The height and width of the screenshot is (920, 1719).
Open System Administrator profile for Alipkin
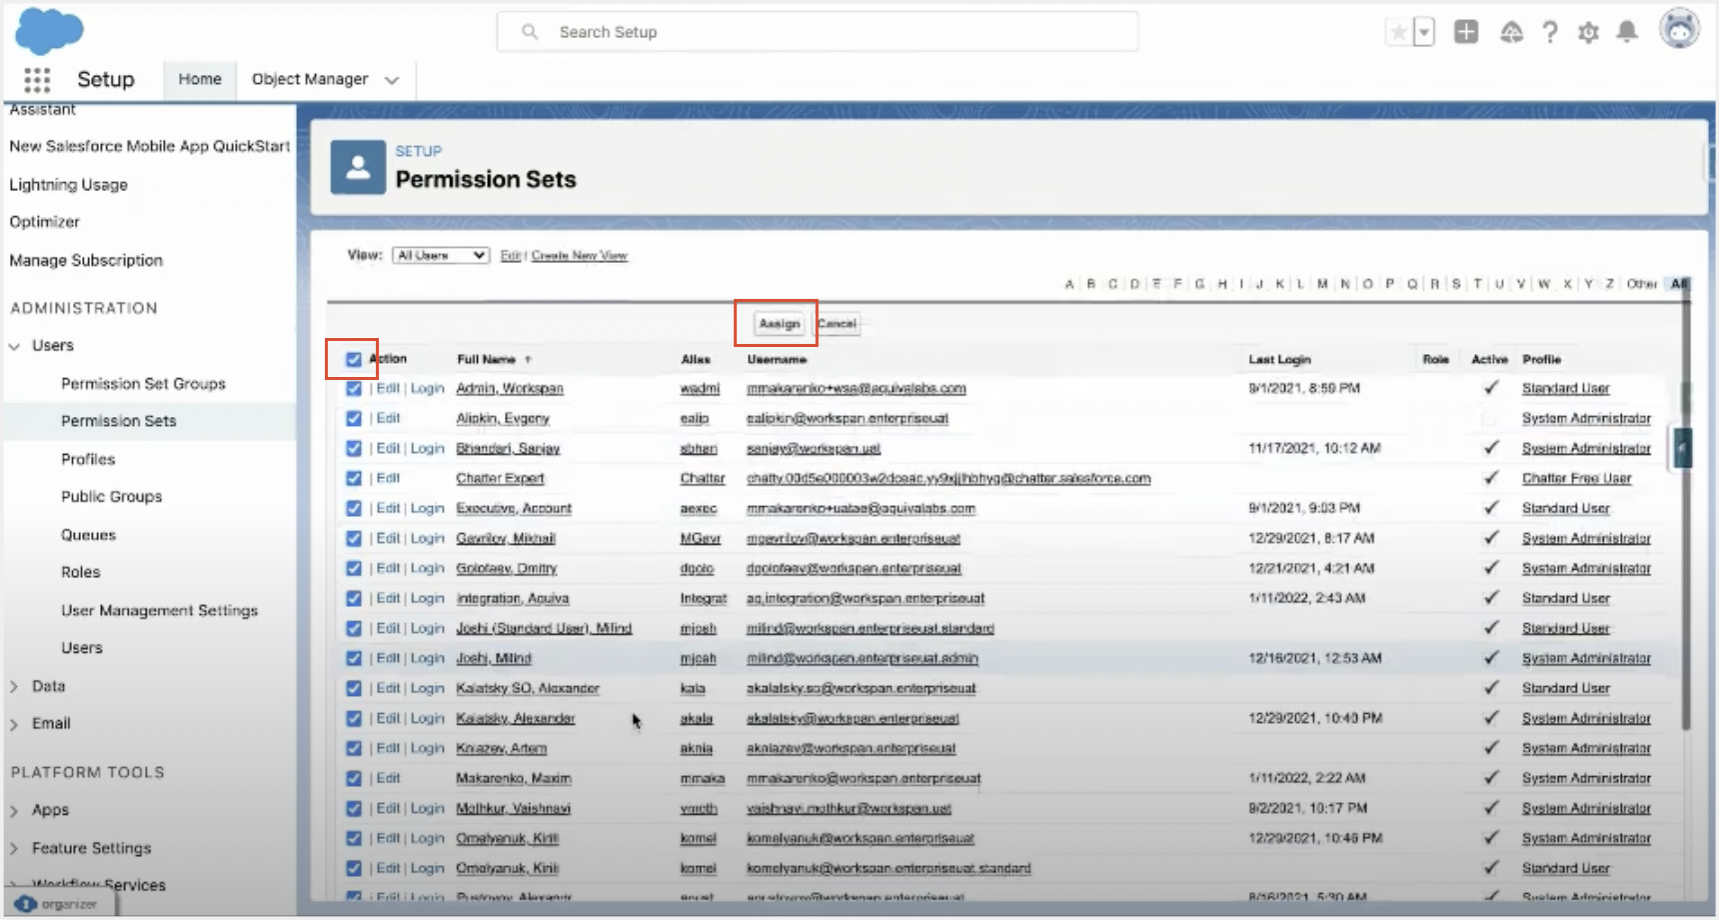pyautogui.click(x=1586, y=418)
